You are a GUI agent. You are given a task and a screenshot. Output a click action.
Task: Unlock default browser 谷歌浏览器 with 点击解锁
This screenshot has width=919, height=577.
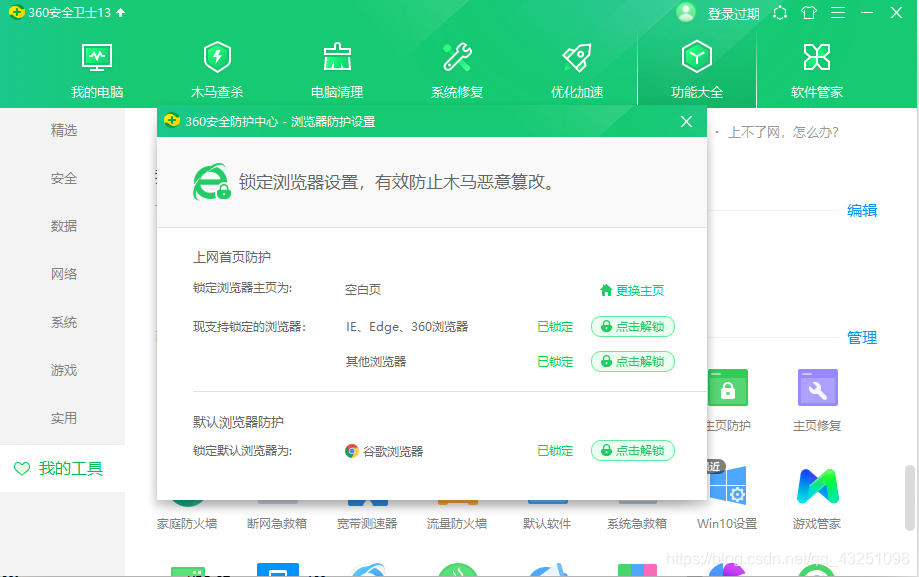(633, 450)
